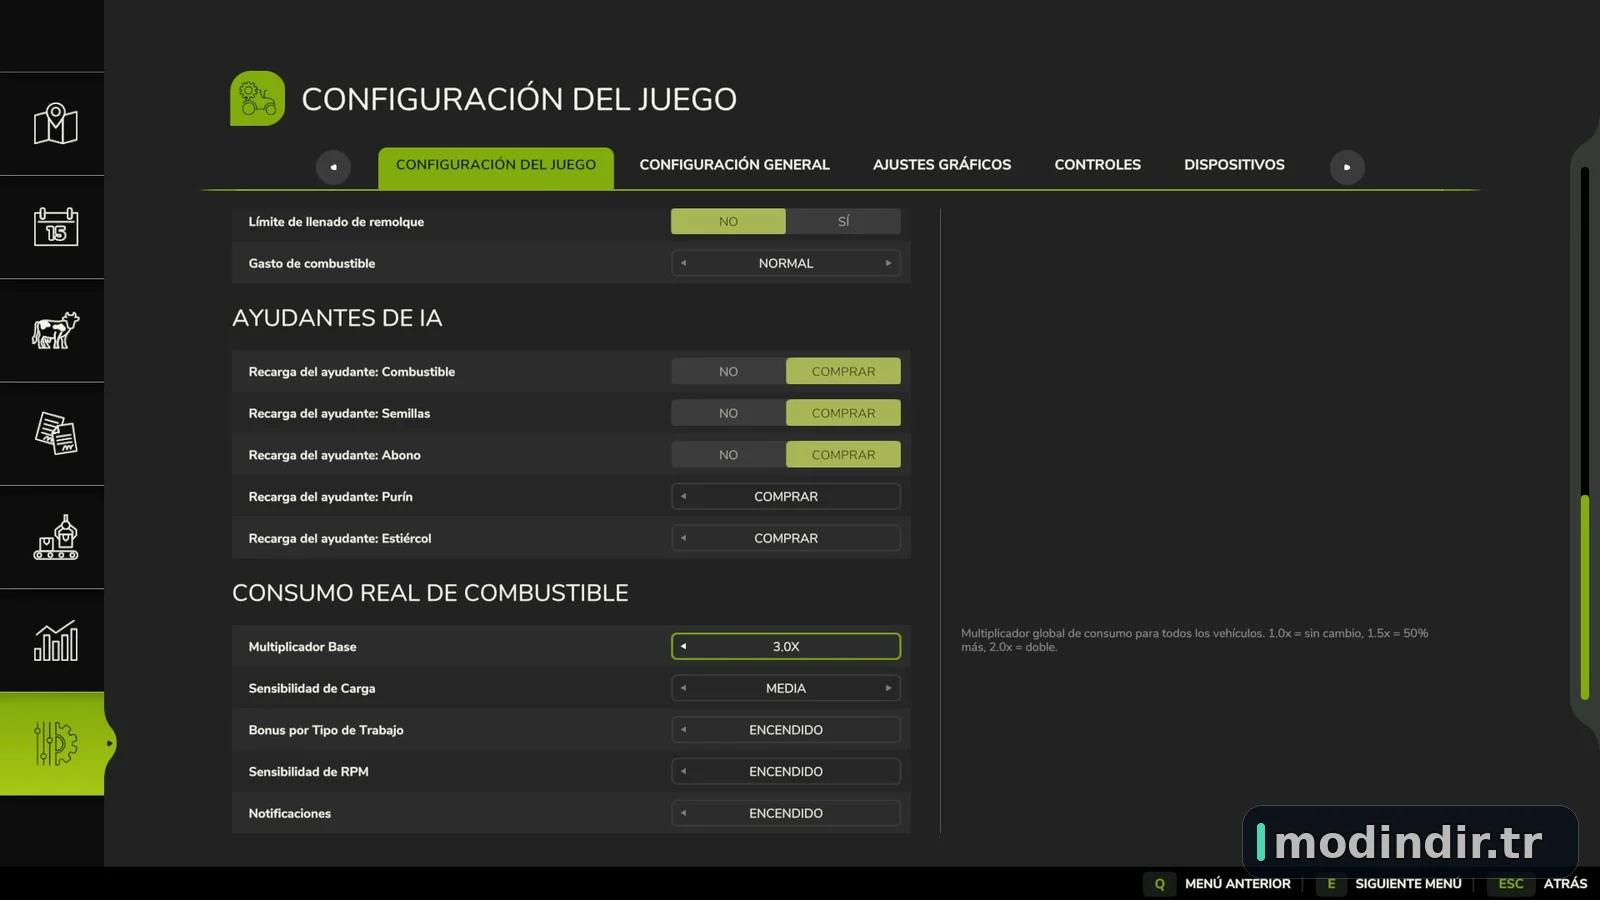Viewport: 1600px width, 900px height.
Task: Switch to Dispositivos tab
Action: click(x=1234, y=165)
